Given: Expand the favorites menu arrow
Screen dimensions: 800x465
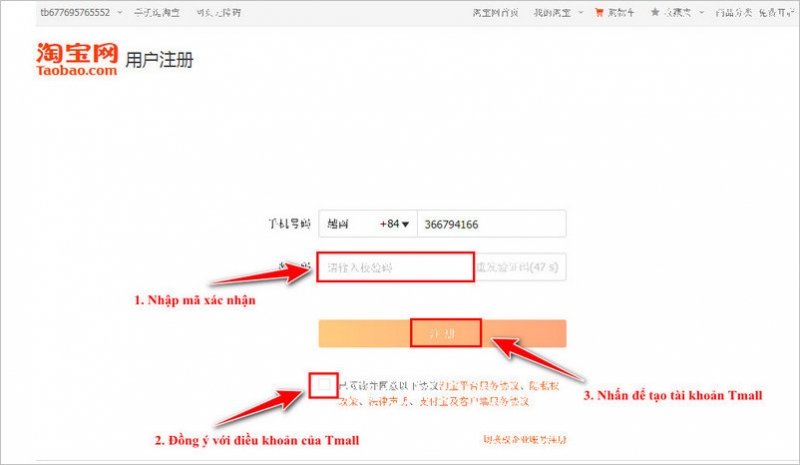Looking at the screenshot, I should [702, 12].
